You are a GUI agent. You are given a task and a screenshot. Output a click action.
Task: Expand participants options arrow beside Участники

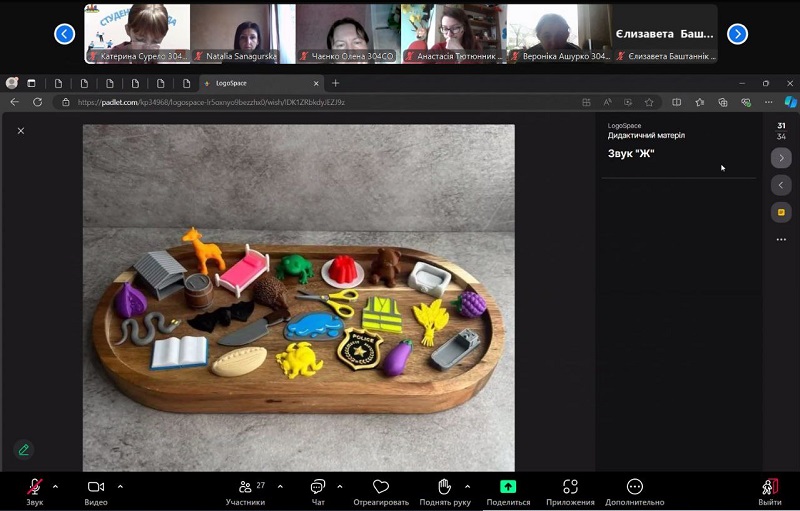point(280,487)
